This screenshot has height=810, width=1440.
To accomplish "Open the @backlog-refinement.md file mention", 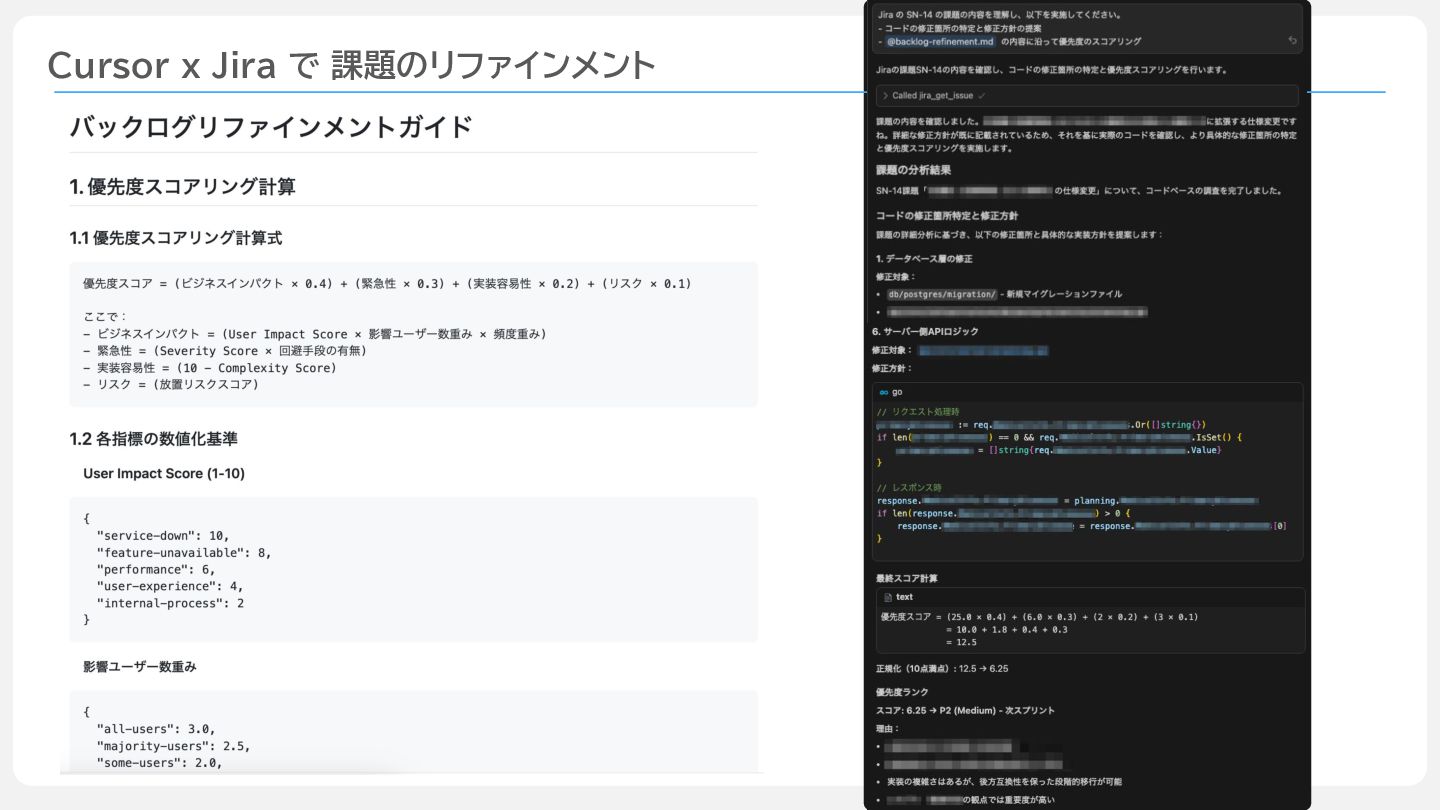I will click(940, 41).
